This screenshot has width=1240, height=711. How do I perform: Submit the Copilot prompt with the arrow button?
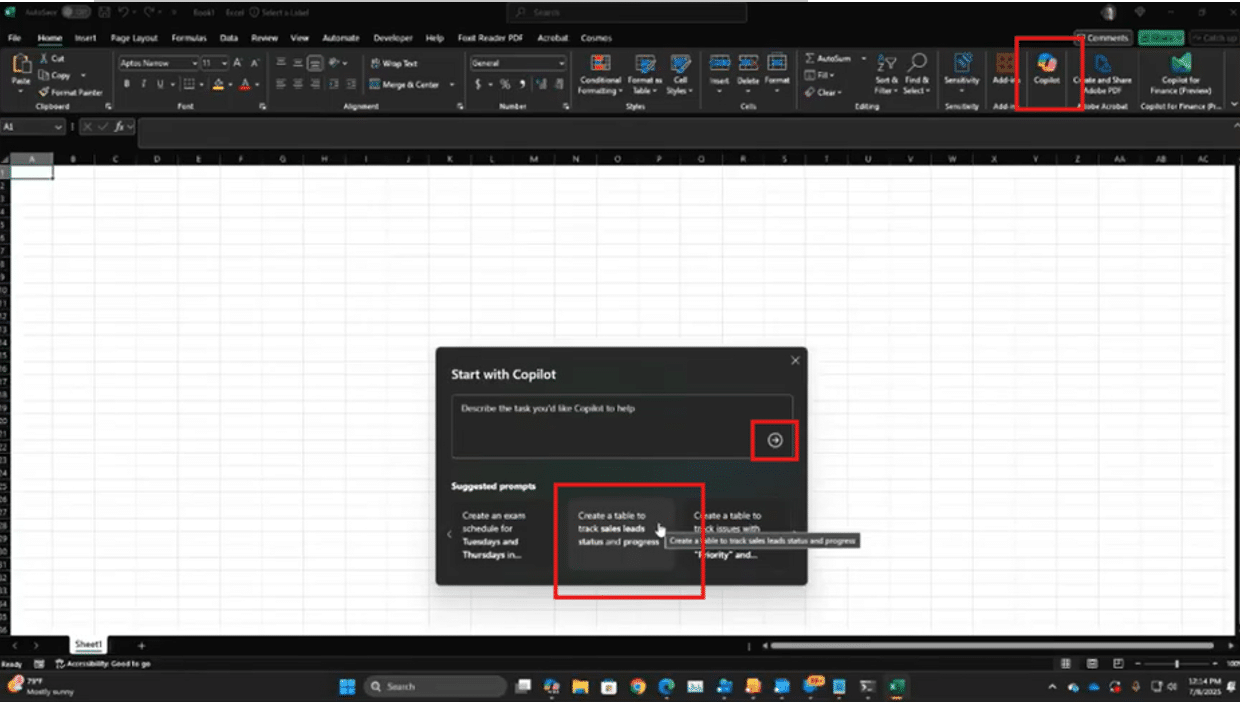tap(775, 440)
